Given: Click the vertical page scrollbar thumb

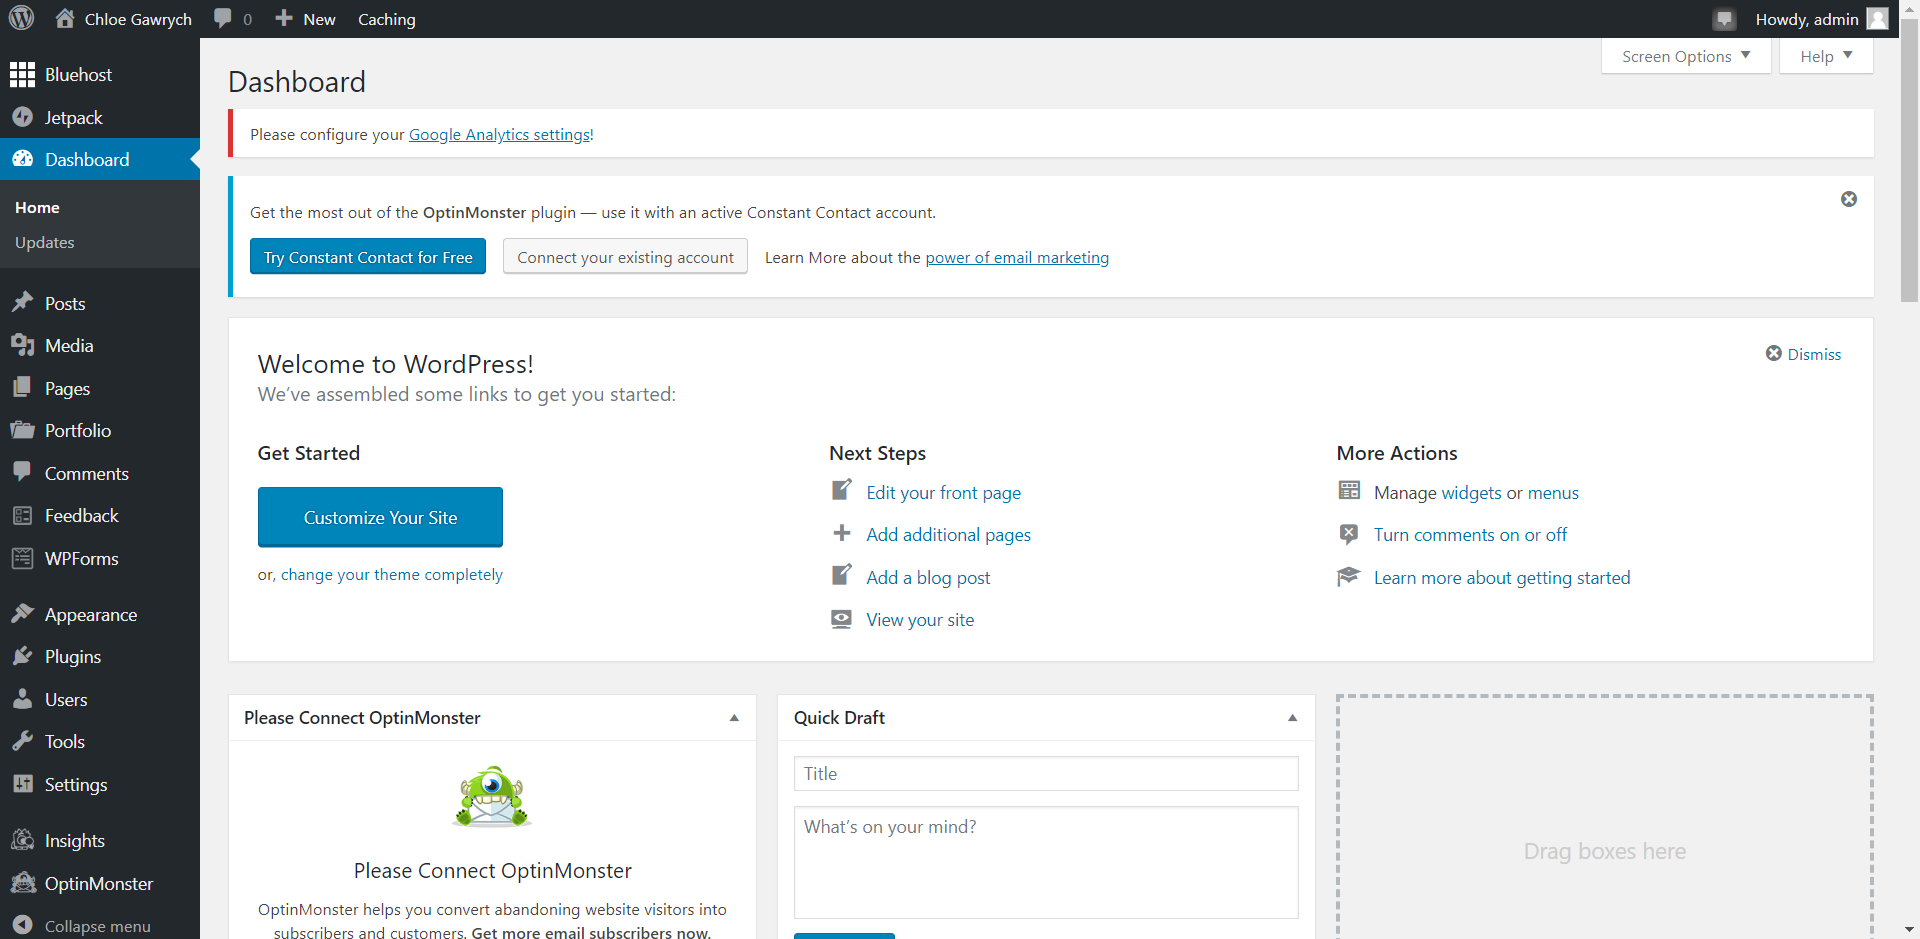Looking at the screenshot, I should click(x=1909, y=160).
